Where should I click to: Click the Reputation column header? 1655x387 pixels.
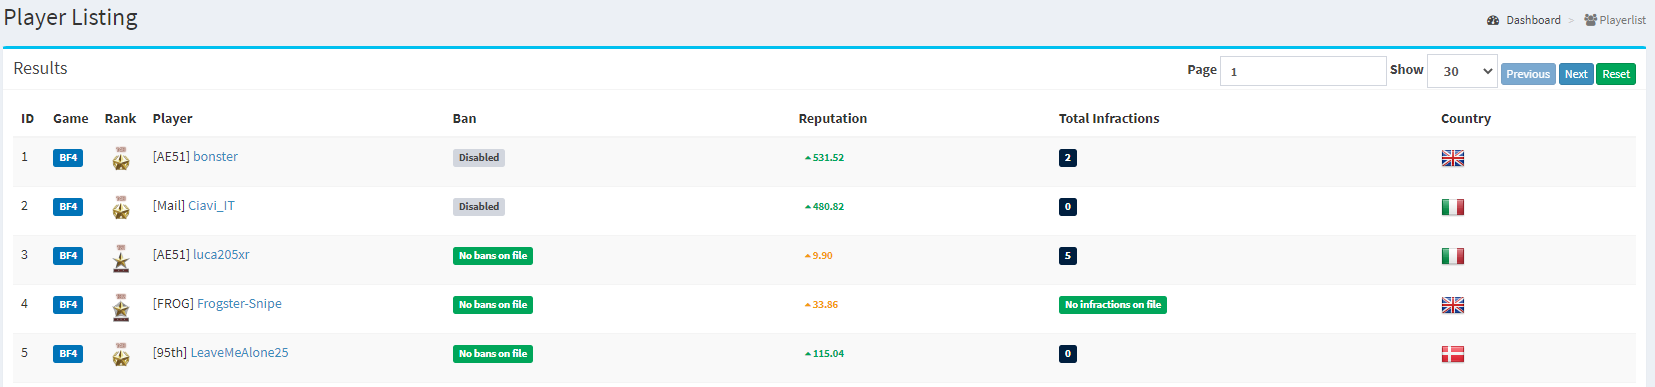[x=832, y=118]
